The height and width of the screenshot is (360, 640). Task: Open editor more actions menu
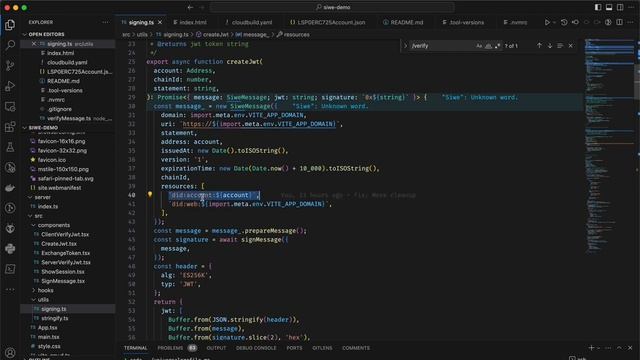tap(631, 22)
